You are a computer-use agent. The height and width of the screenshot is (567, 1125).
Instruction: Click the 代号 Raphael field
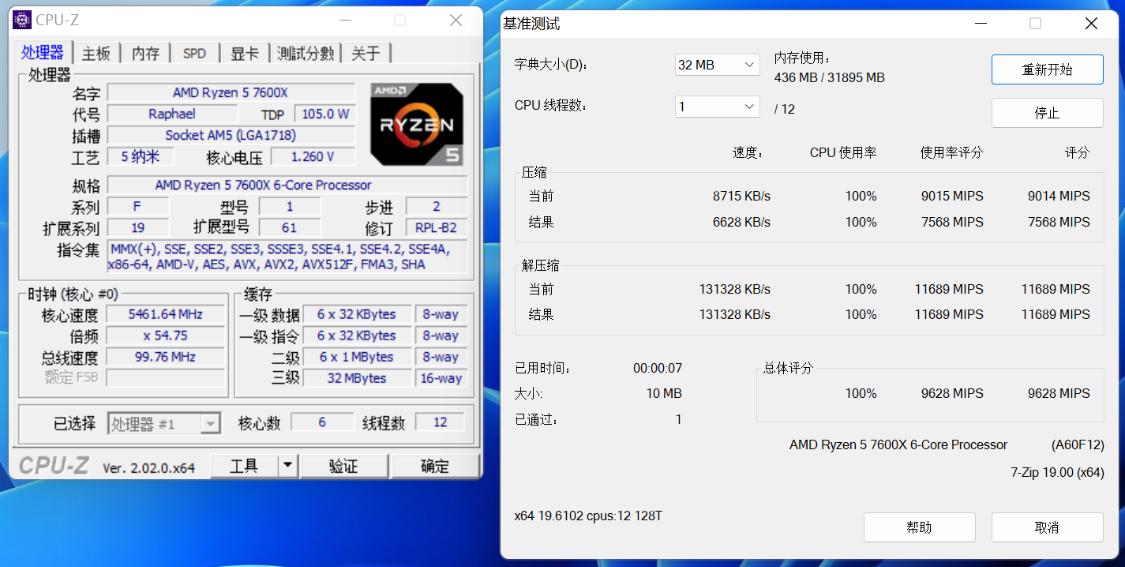(172, 114)
